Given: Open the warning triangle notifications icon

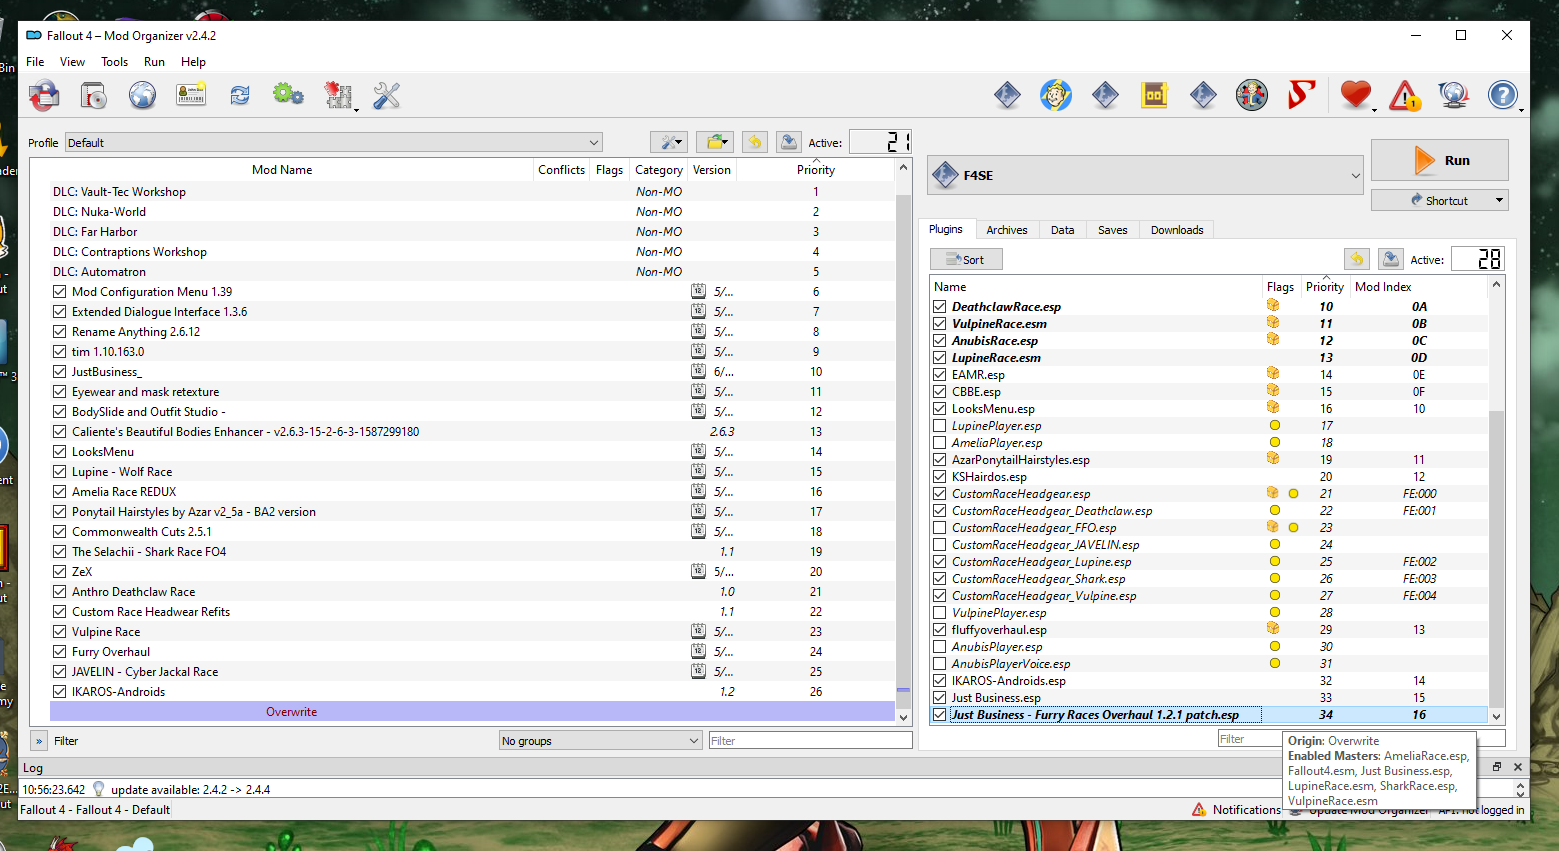Looking at the screenshot, I should 1405,96.
